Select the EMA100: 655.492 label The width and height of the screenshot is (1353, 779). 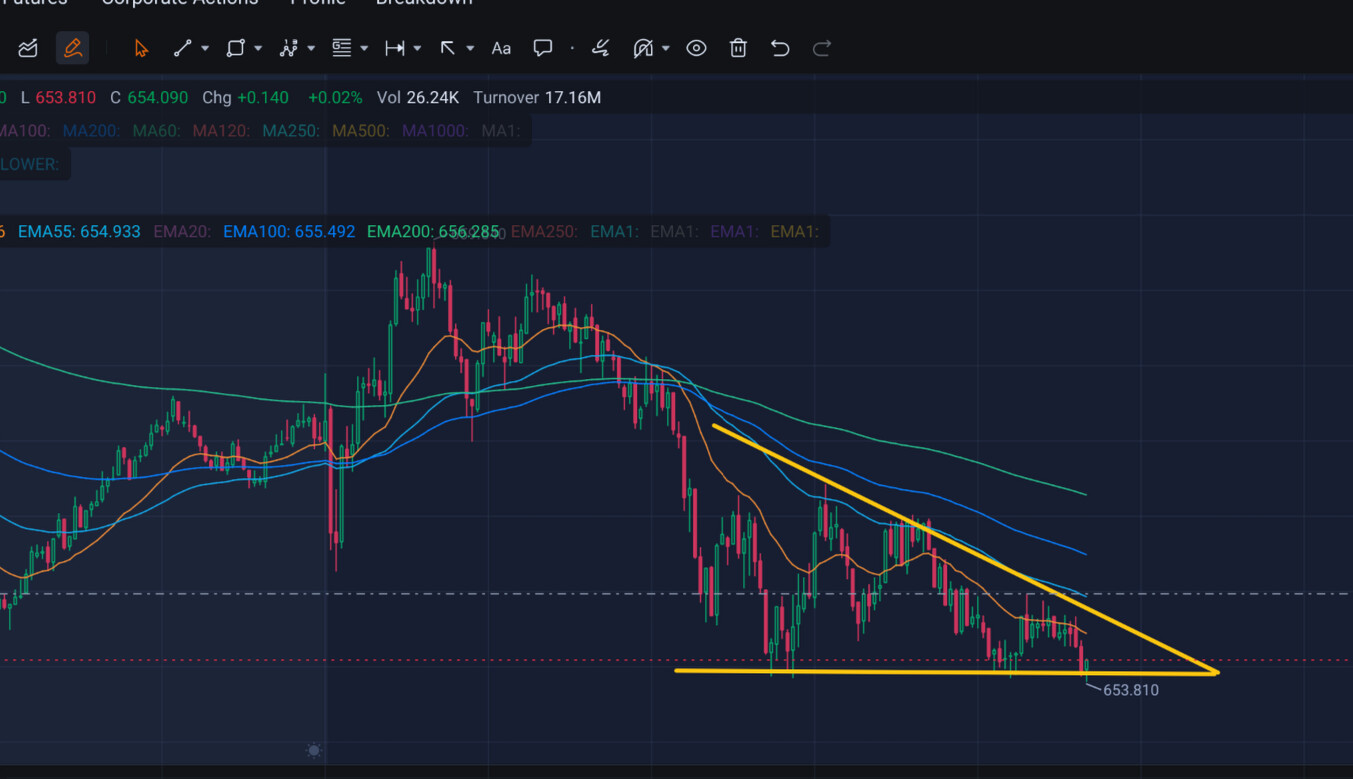point(289,232)
